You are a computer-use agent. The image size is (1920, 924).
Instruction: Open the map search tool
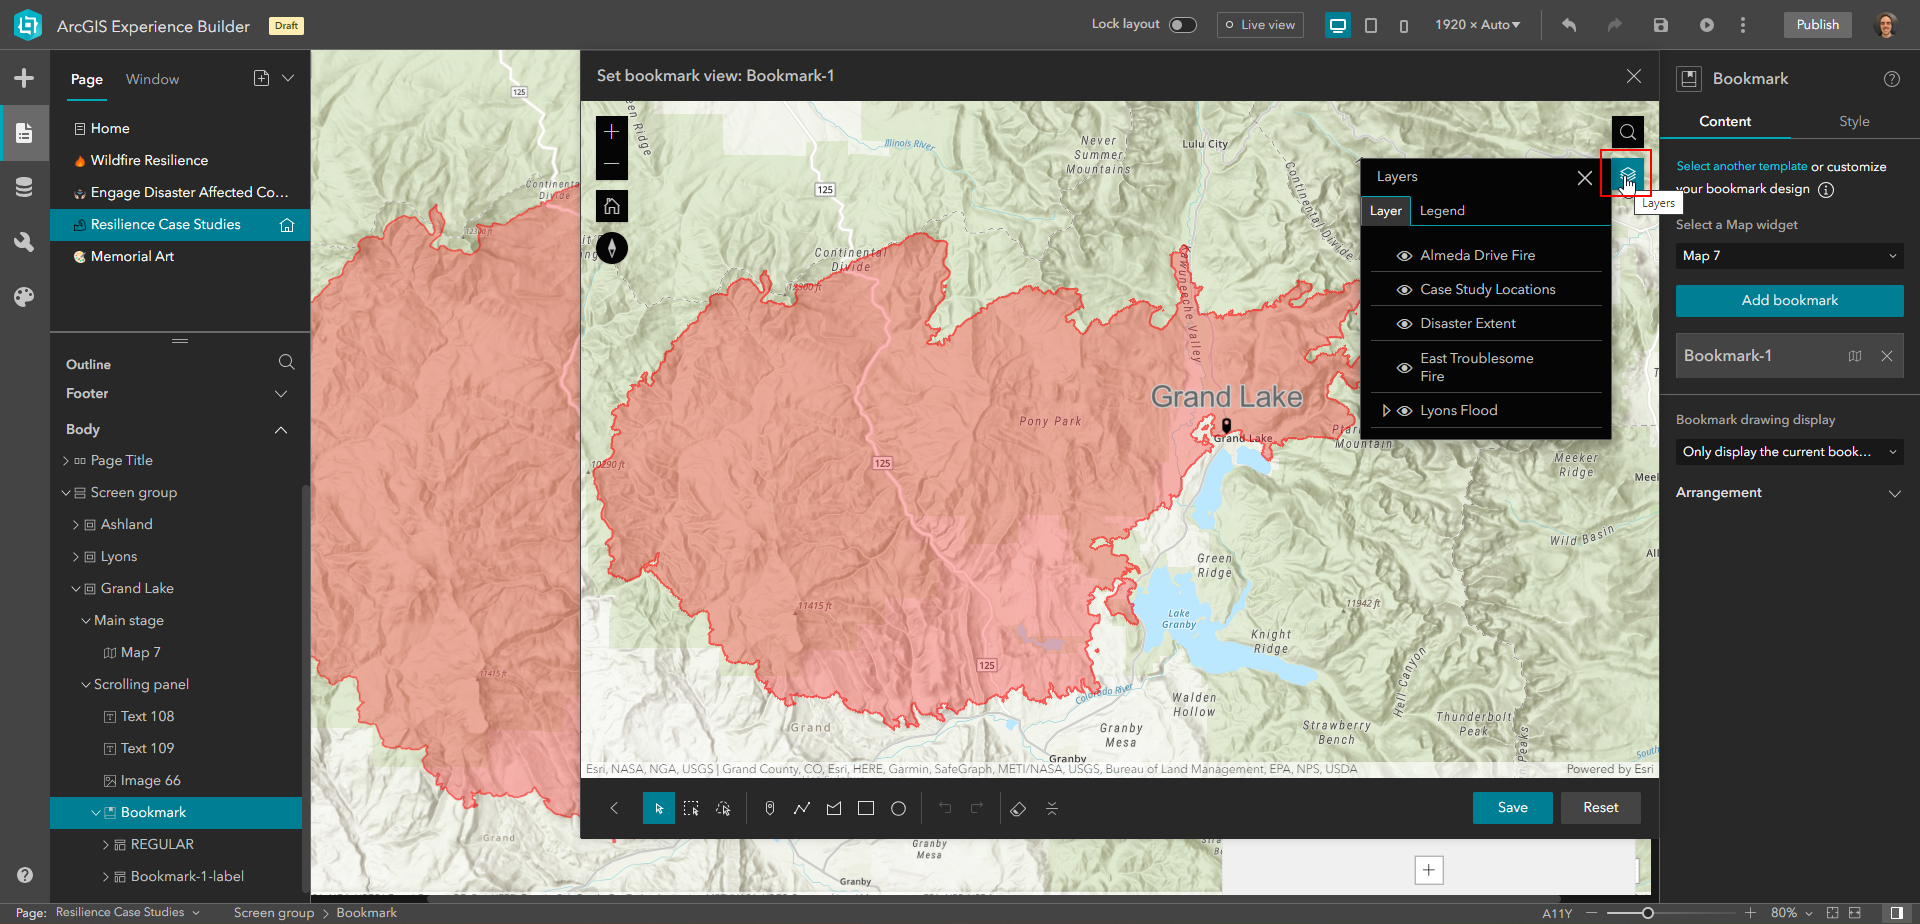click(x=1628, y=131)
